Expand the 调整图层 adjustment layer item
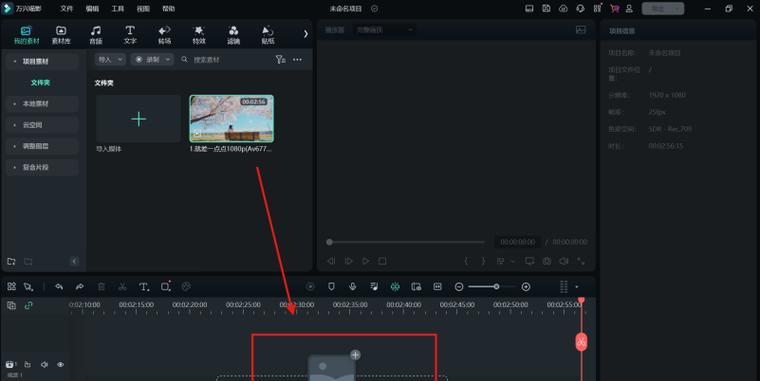This screenshot has height=381, width=760. tap(42, 146)
